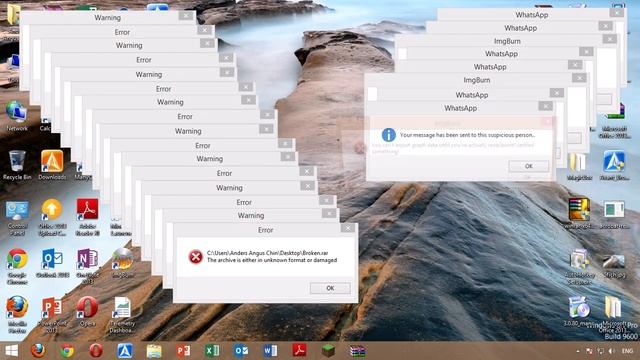The height and width of the screenshot is (360, 640).
Task: Click the ENG language indicator in tray
Action: 627,351
